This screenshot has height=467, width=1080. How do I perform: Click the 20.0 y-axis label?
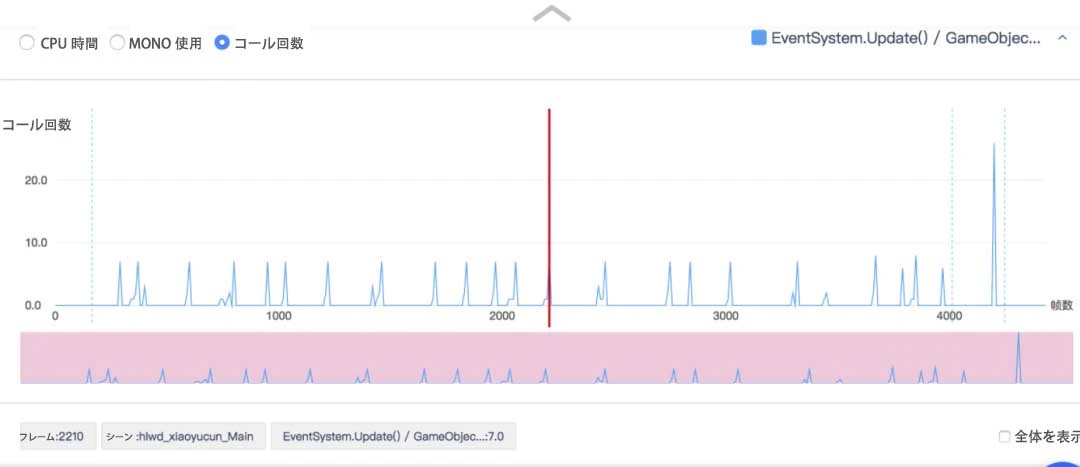click(x=35, y=180)
